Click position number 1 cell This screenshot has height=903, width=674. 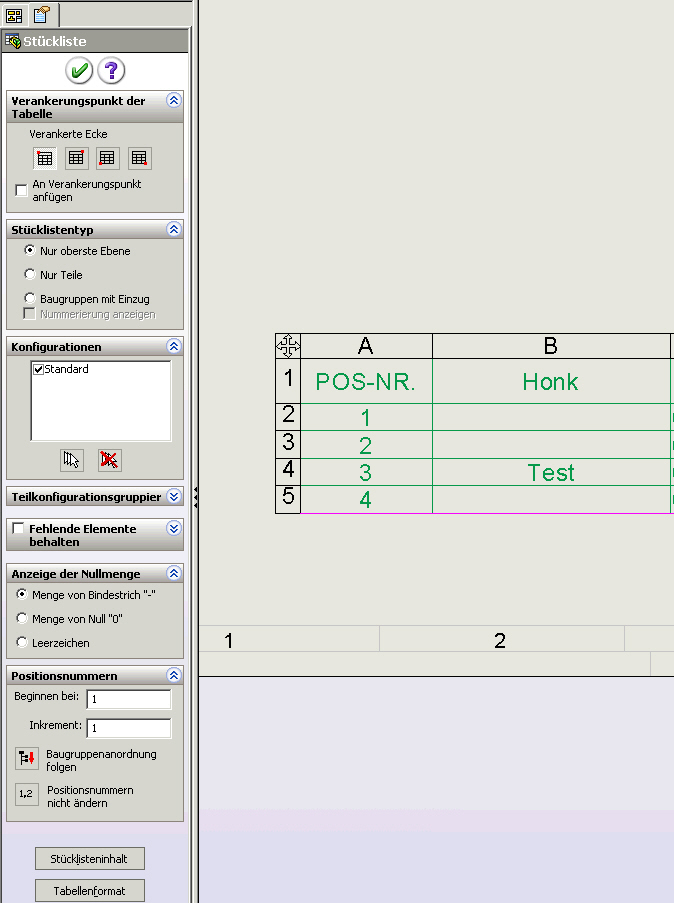click(x=366, y=417)
